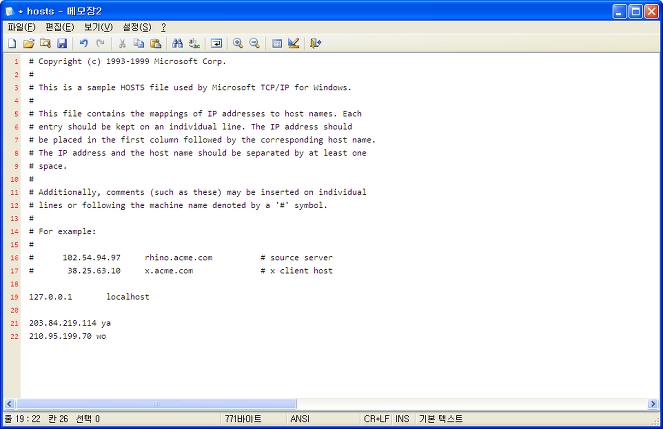Click rhino.acme.com on line 16
The height and width of the screenshot is (429, 663).
point(178,257)
